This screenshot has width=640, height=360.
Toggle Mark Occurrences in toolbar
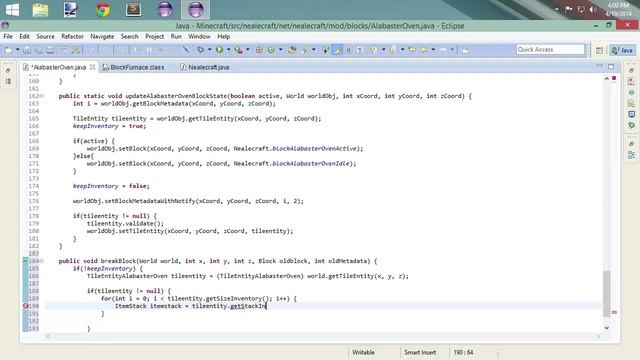coord(337,50)
